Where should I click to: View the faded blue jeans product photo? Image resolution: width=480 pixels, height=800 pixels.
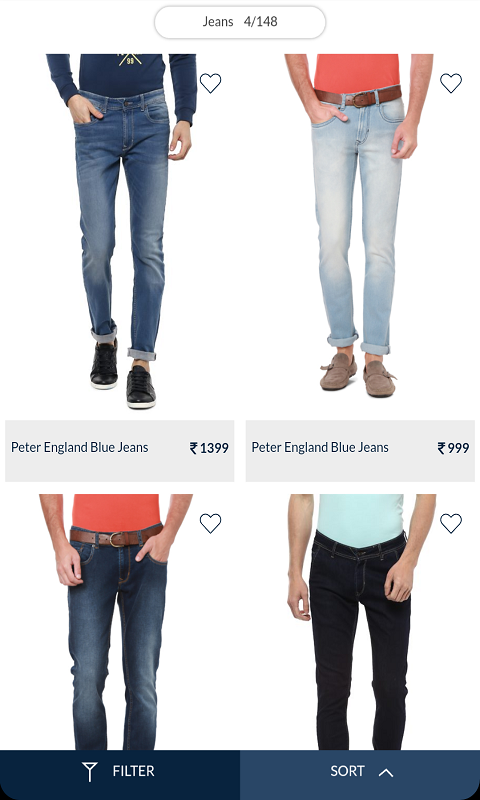121,232
